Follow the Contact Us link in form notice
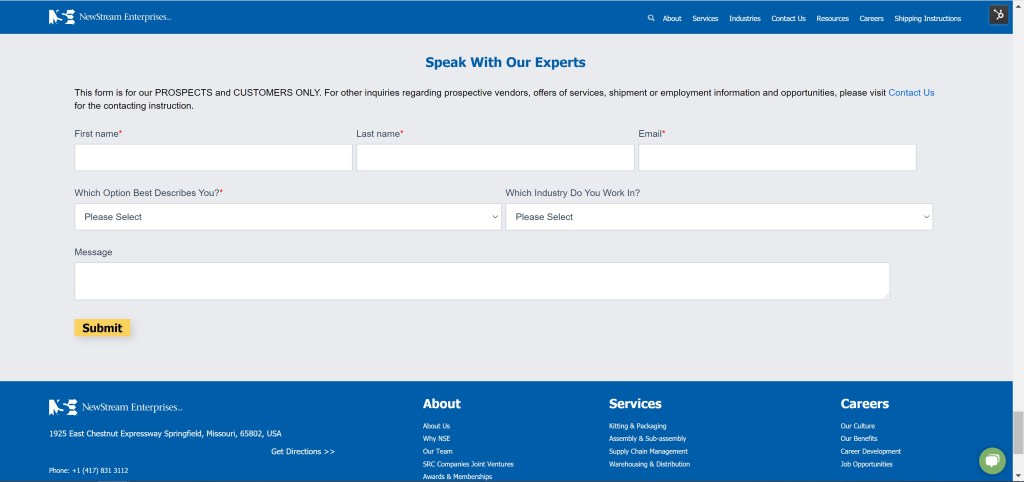Screen dimensions: 1024x482 pyautogui.click(x=911, y=92)
